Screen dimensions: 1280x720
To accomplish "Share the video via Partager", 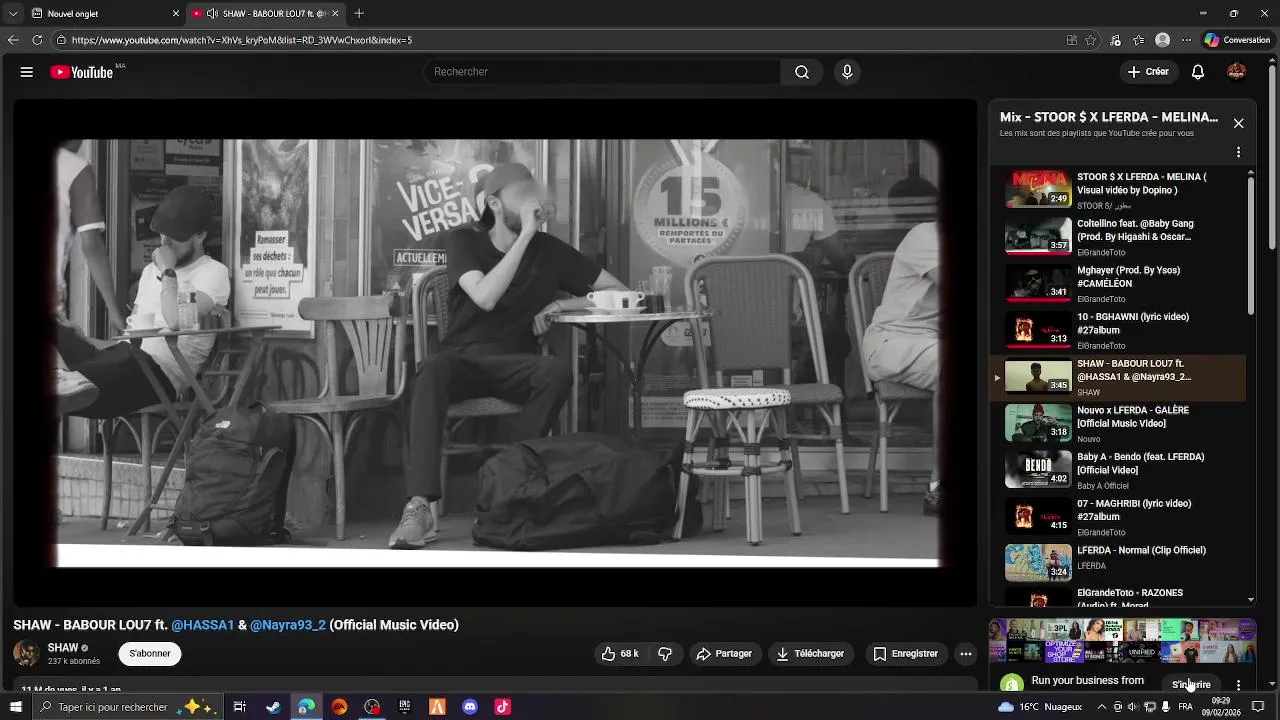I will pos(723,654).
